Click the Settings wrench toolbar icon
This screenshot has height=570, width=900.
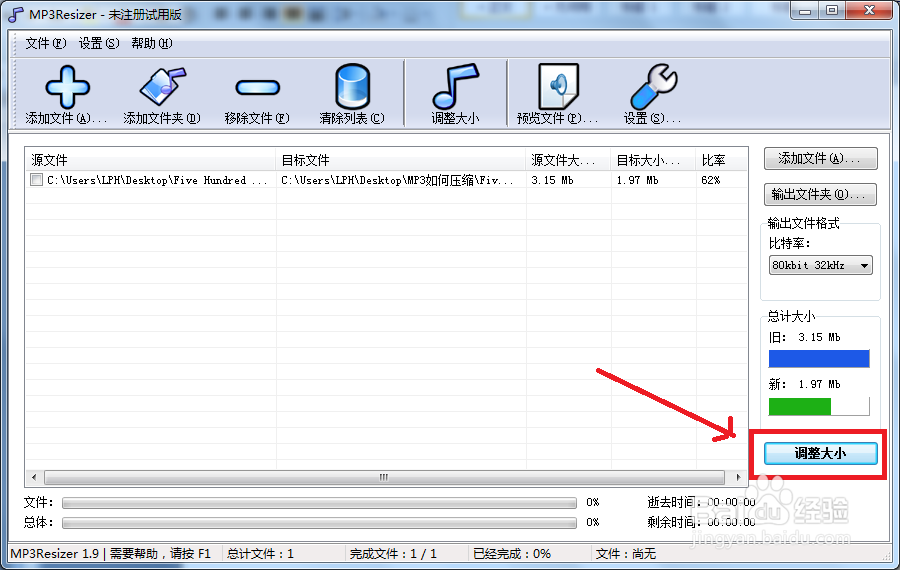pos(654,87)
